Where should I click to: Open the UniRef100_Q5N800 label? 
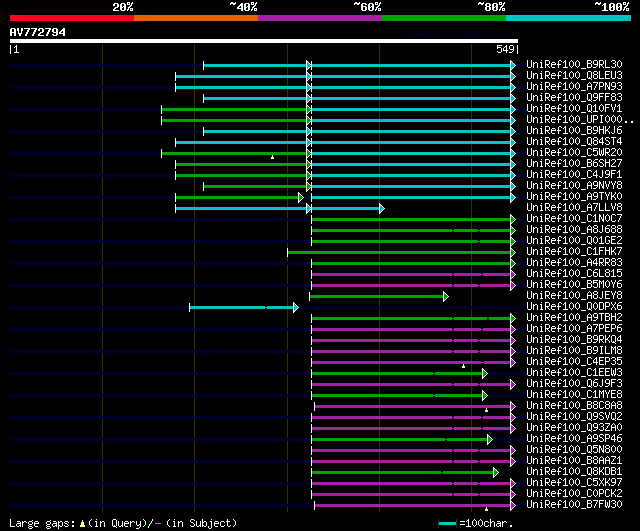tap(574, 450)
